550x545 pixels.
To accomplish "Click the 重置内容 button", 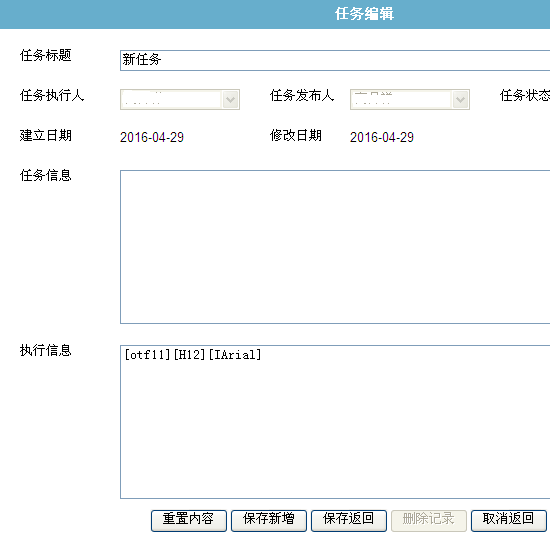I will (189, 520).
